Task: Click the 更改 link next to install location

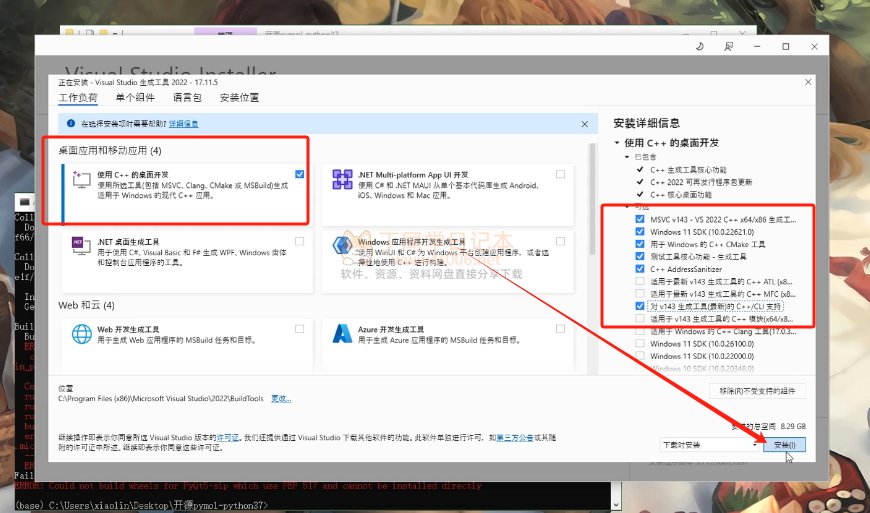Action: (x=282, y=398)
